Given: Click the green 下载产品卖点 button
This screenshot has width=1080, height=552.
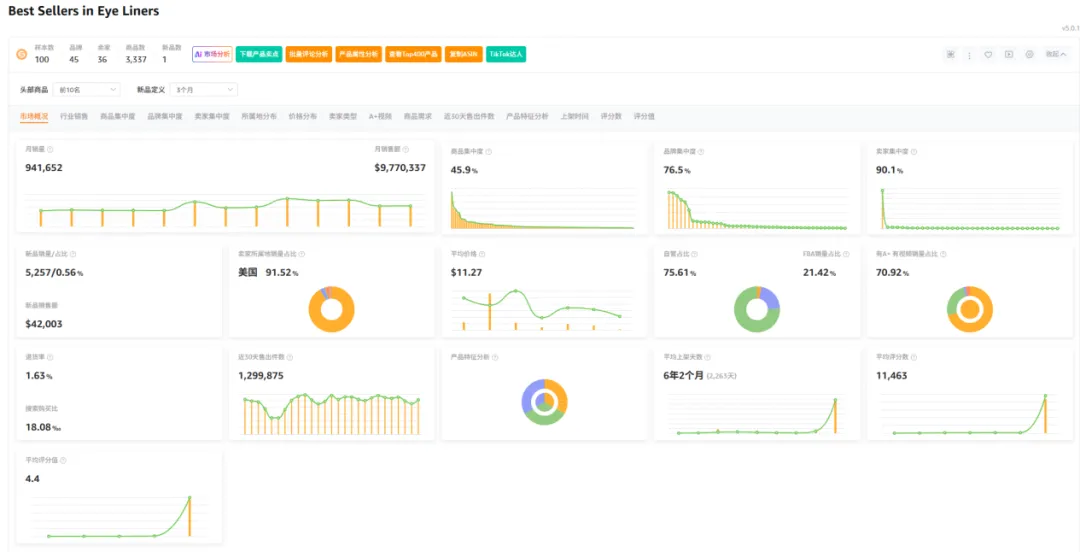Looking at the screenshot, I should [x=259, y=54].
